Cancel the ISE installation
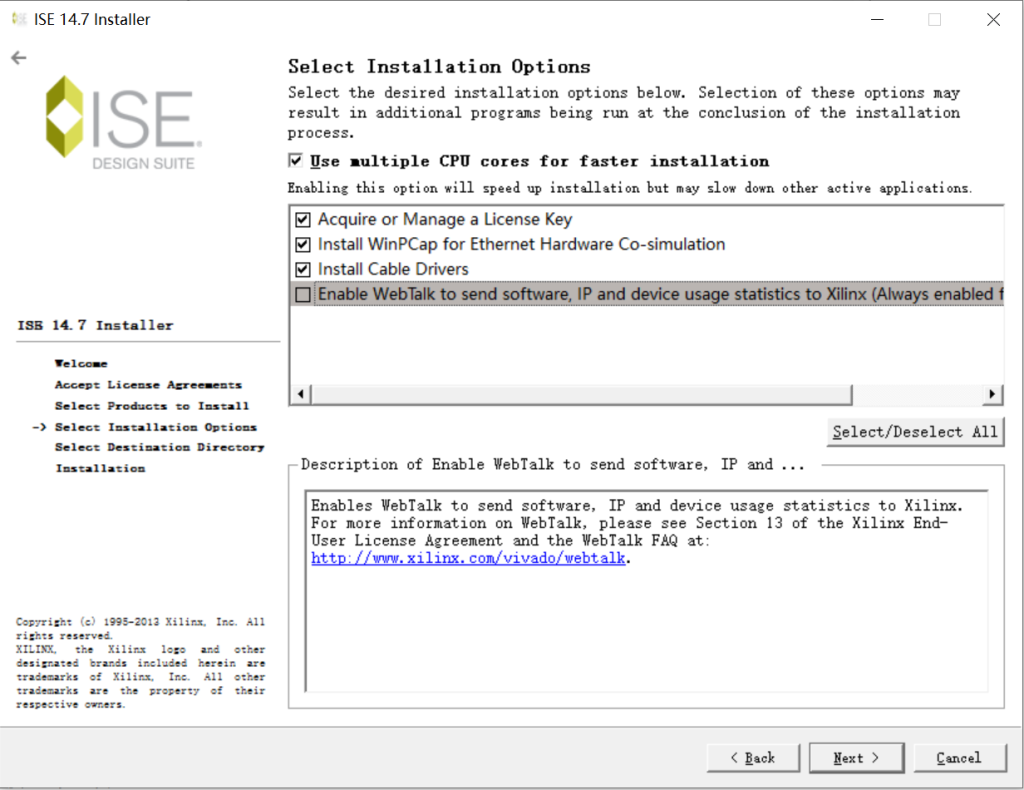 tap(958, 758)
